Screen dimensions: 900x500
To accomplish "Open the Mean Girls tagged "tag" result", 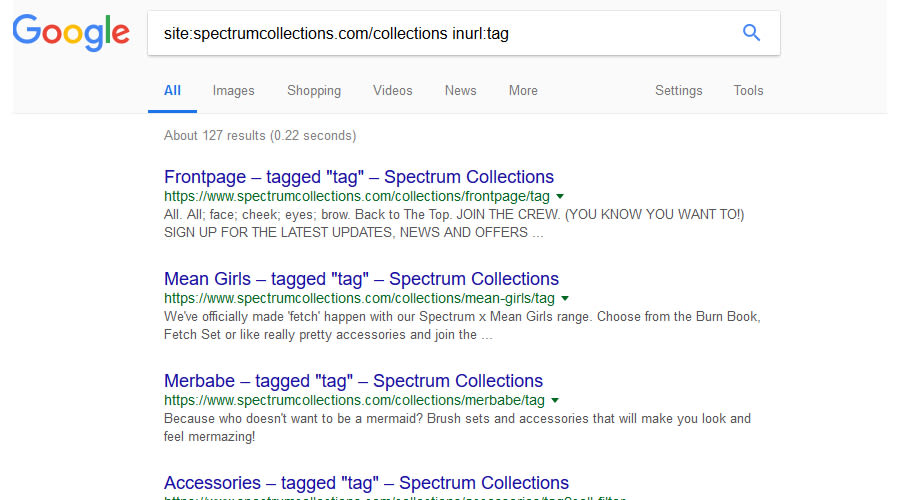I will point(361,279).
